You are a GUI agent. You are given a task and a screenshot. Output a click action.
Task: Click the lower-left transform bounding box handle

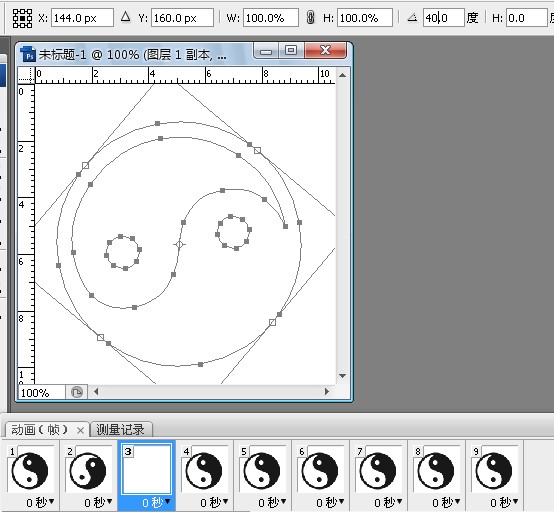[x=100, y=337]
